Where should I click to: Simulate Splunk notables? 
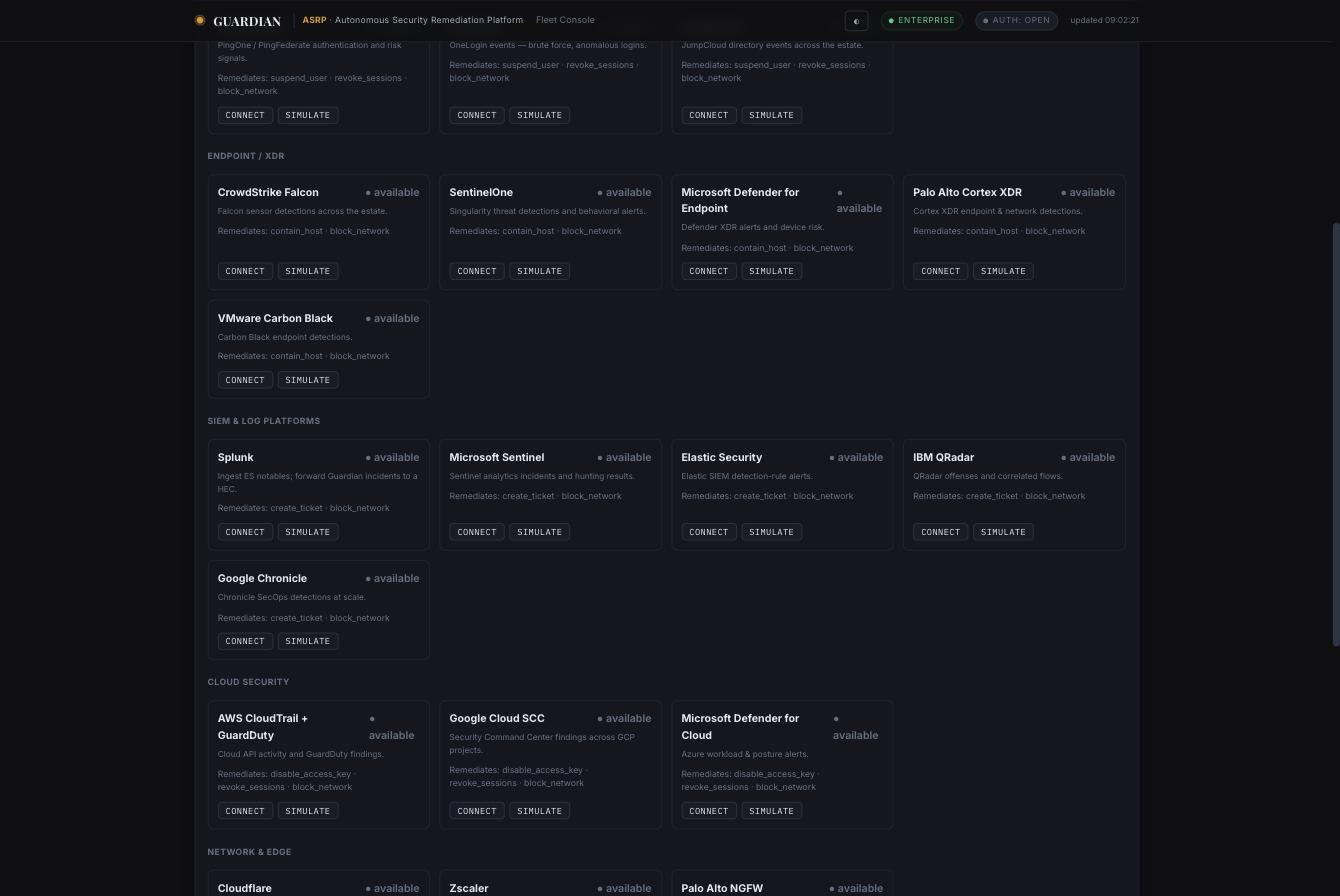308,532
